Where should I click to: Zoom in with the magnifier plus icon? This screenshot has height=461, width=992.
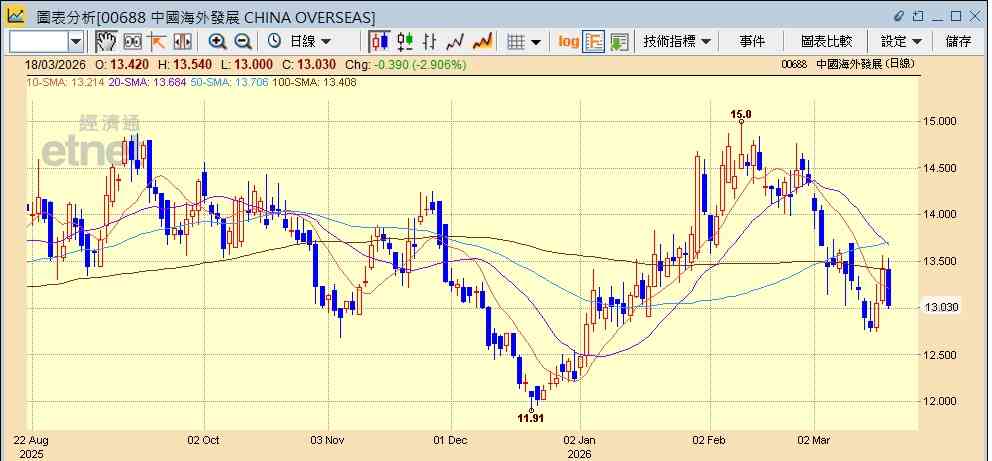(218, 42)
